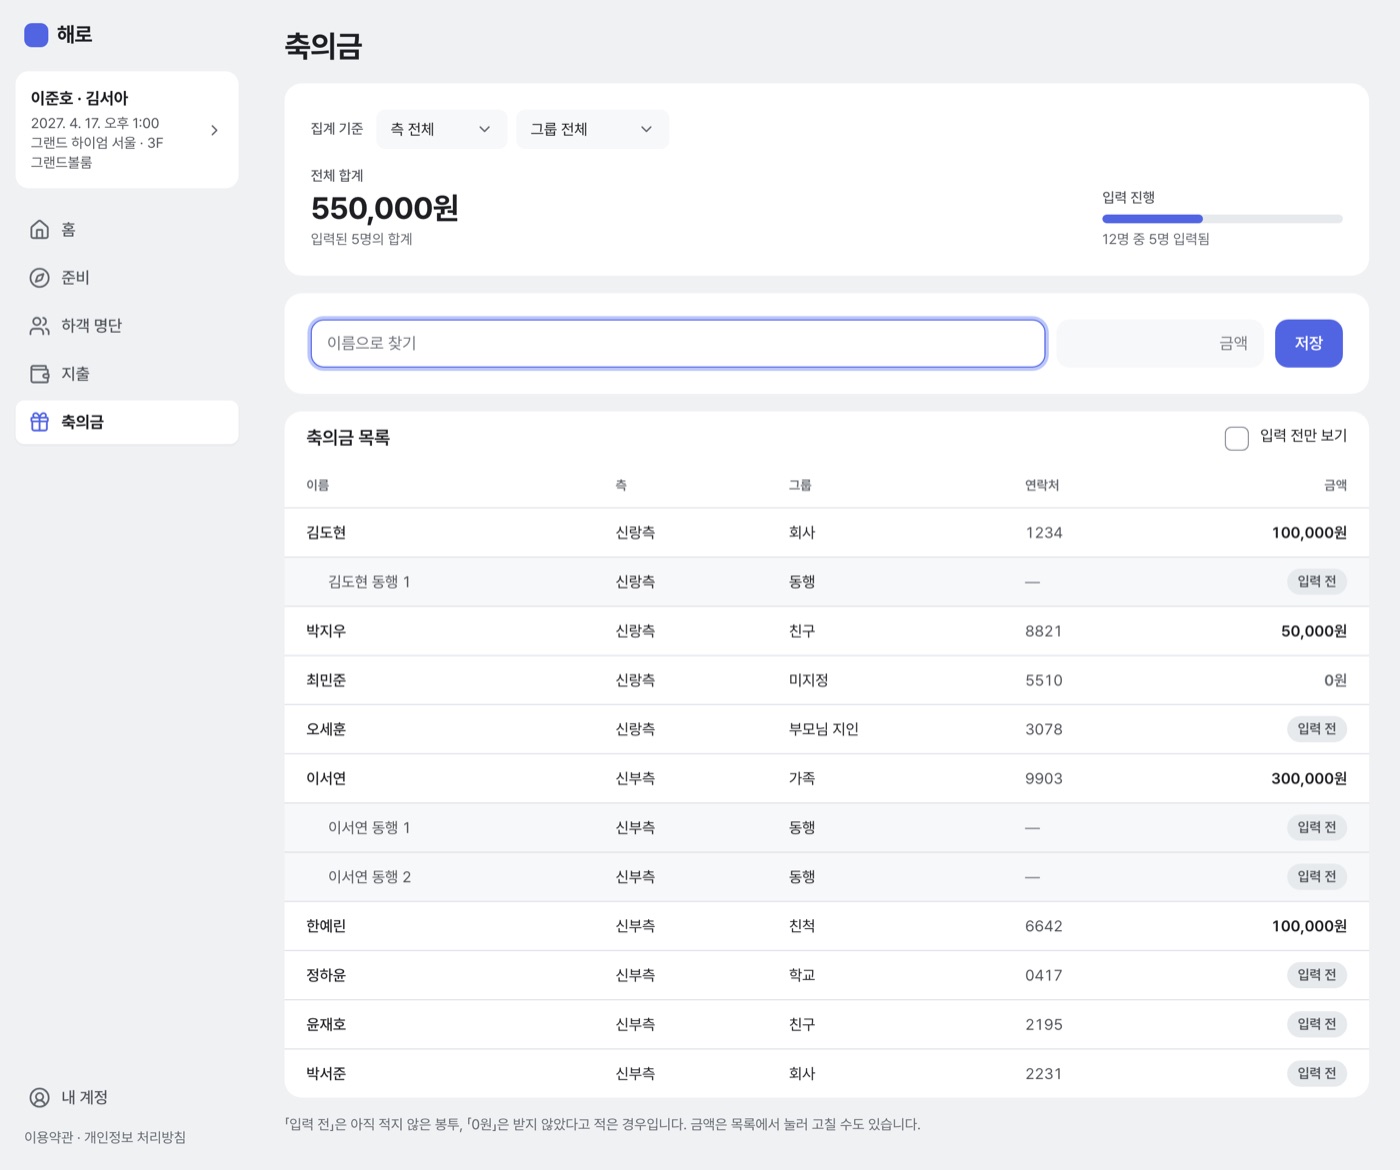Click 한예린's amount 100,000원
1400x1170 pixels.
1309,926
